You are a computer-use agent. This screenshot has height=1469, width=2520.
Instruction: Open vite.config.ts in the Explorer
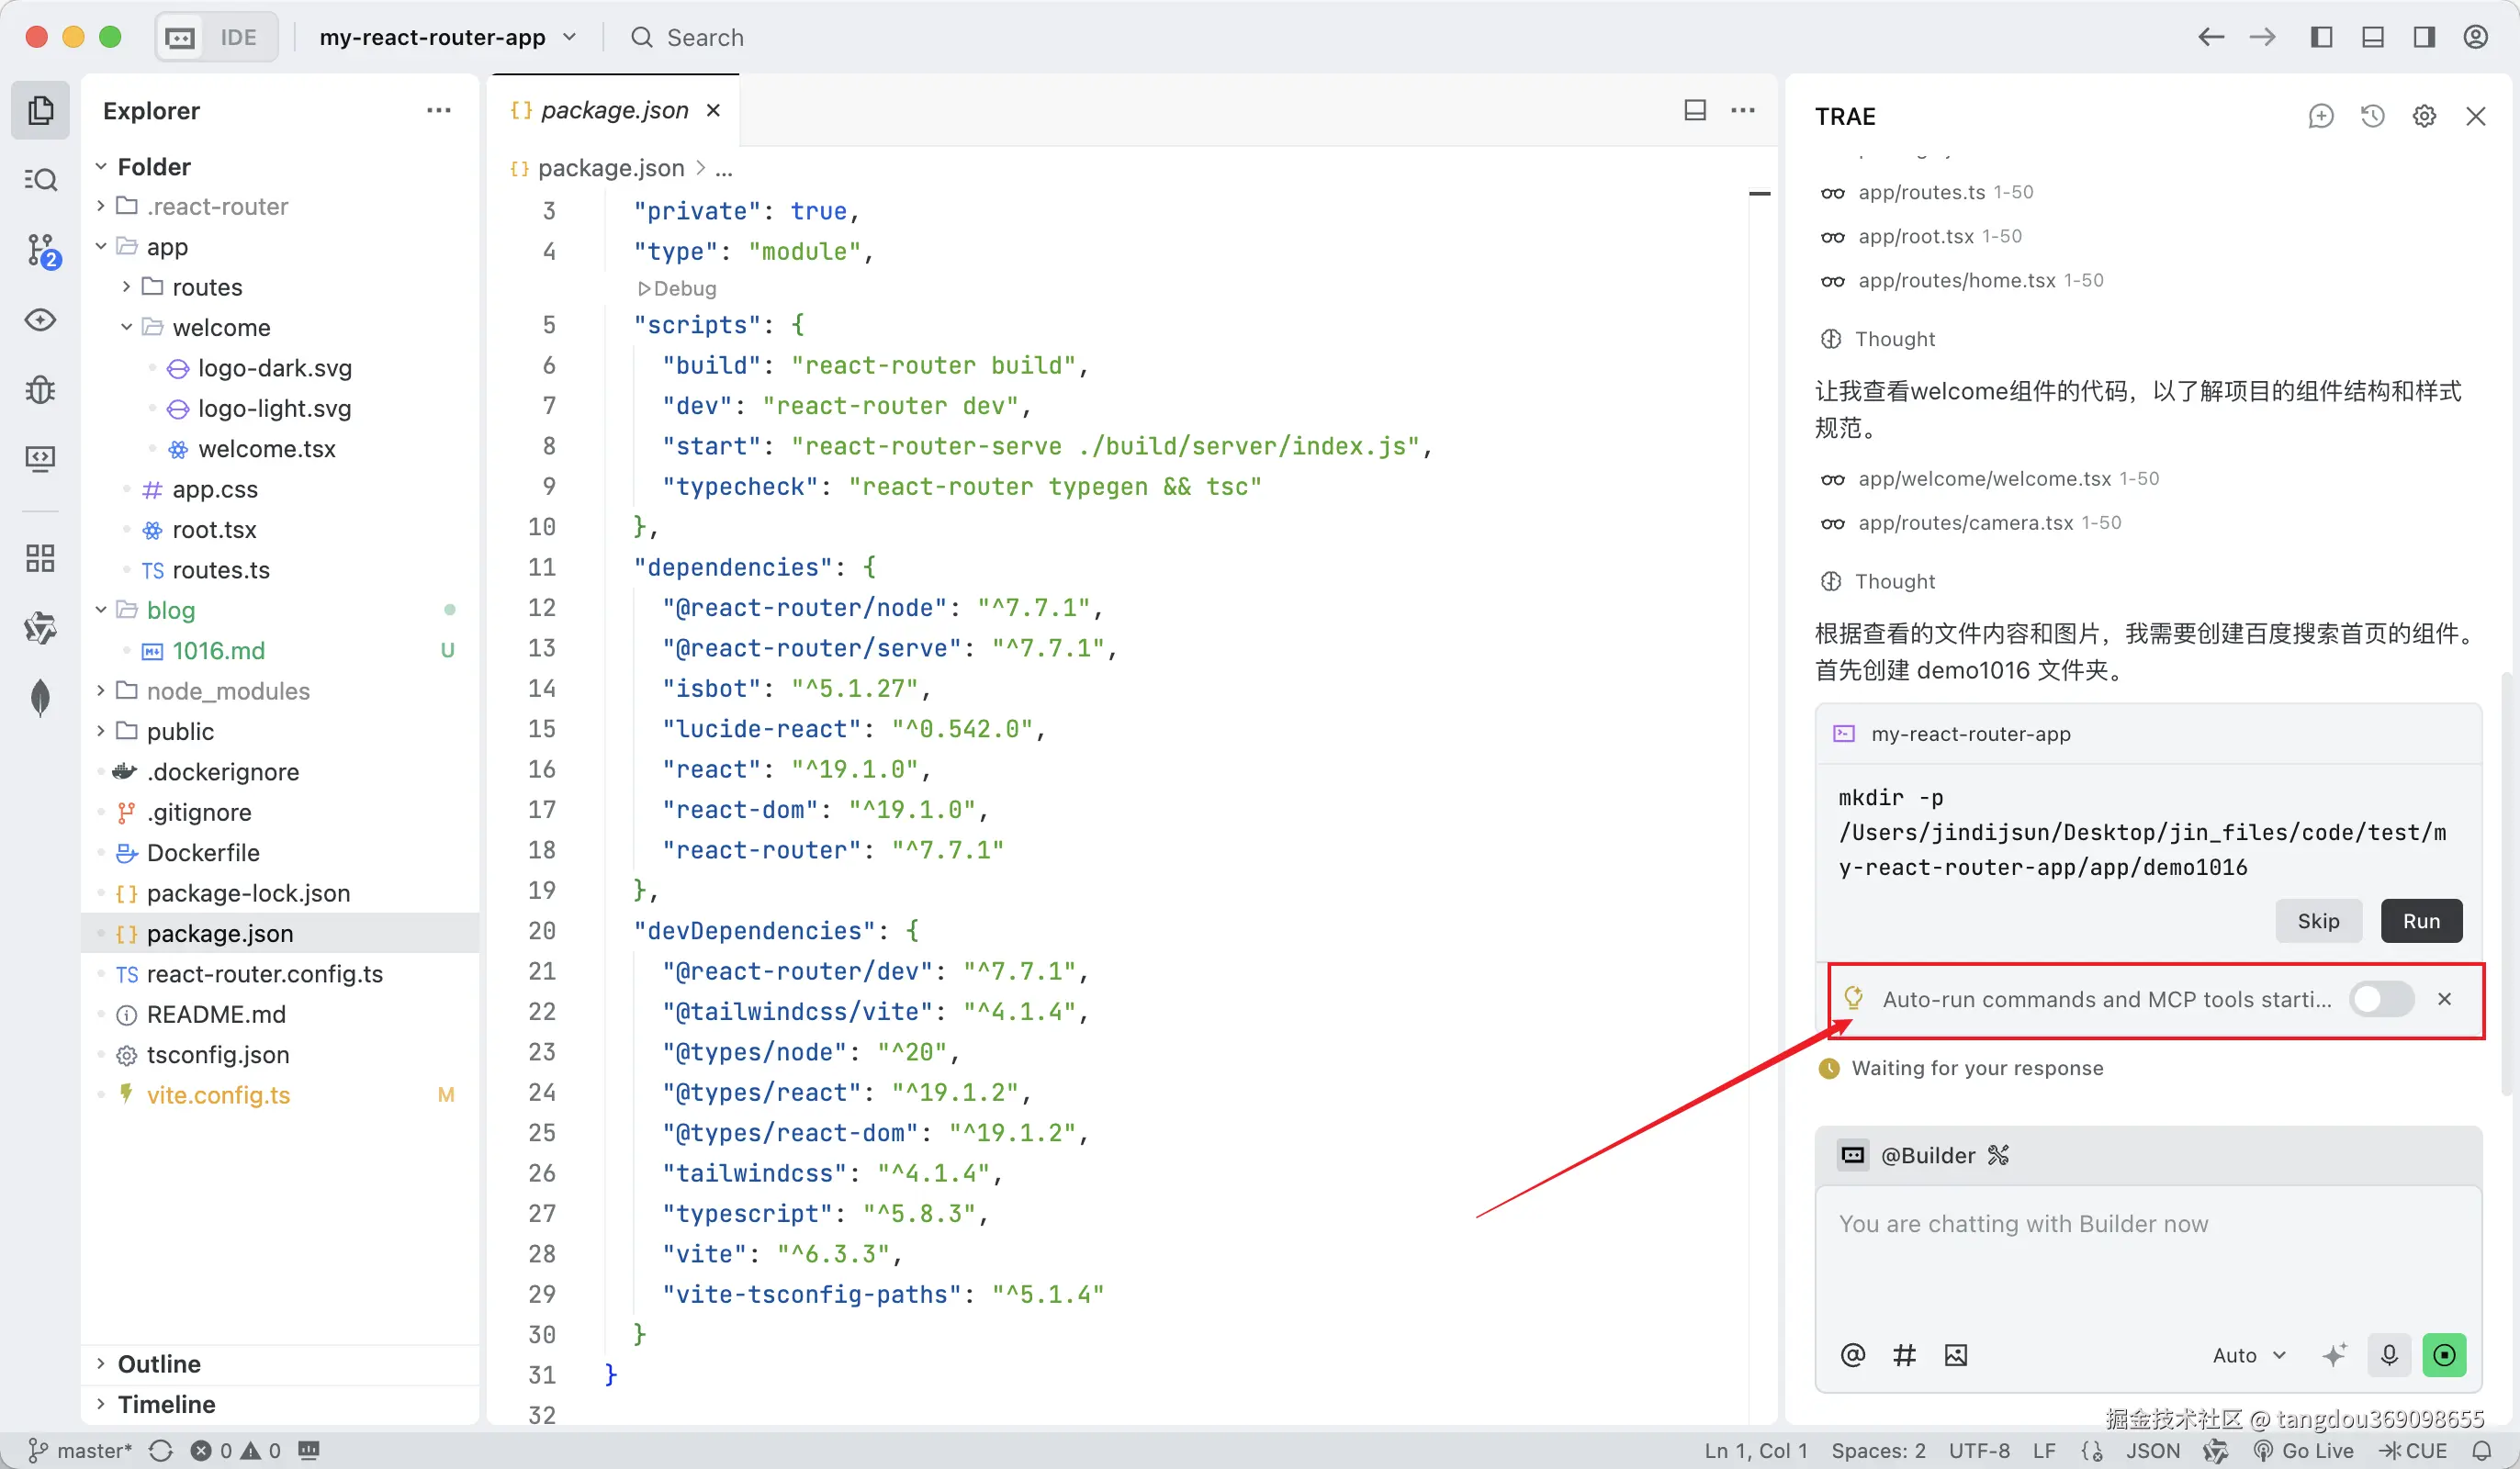click(x=218, y=1095)
